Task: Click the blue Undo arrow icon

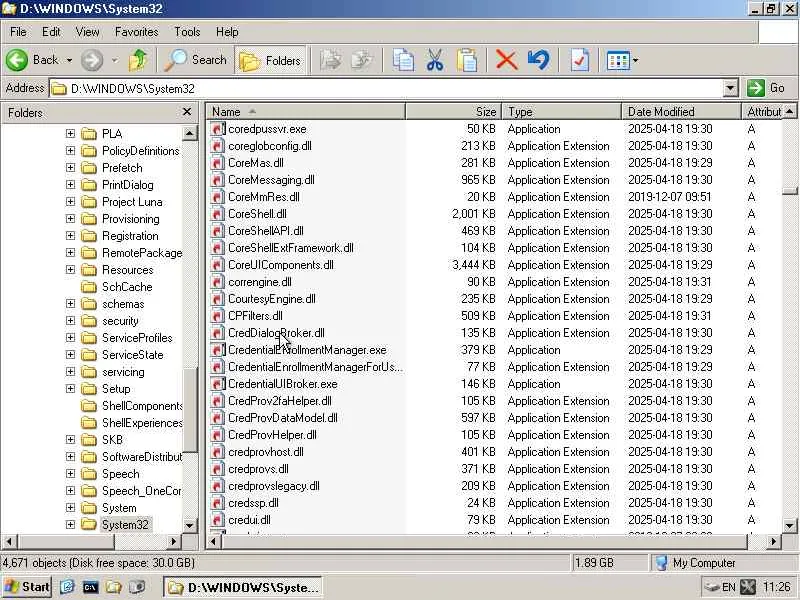Action: tap(539, 60)
